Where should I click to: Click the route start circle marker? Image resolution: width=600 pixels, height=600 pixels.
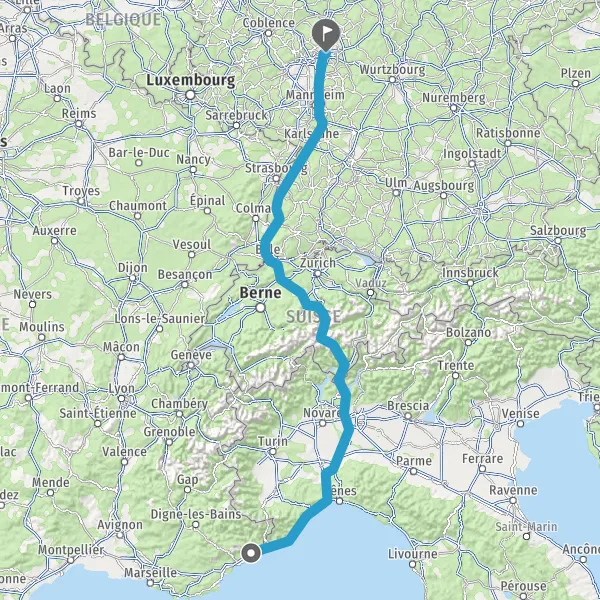(x=251, y=553)
